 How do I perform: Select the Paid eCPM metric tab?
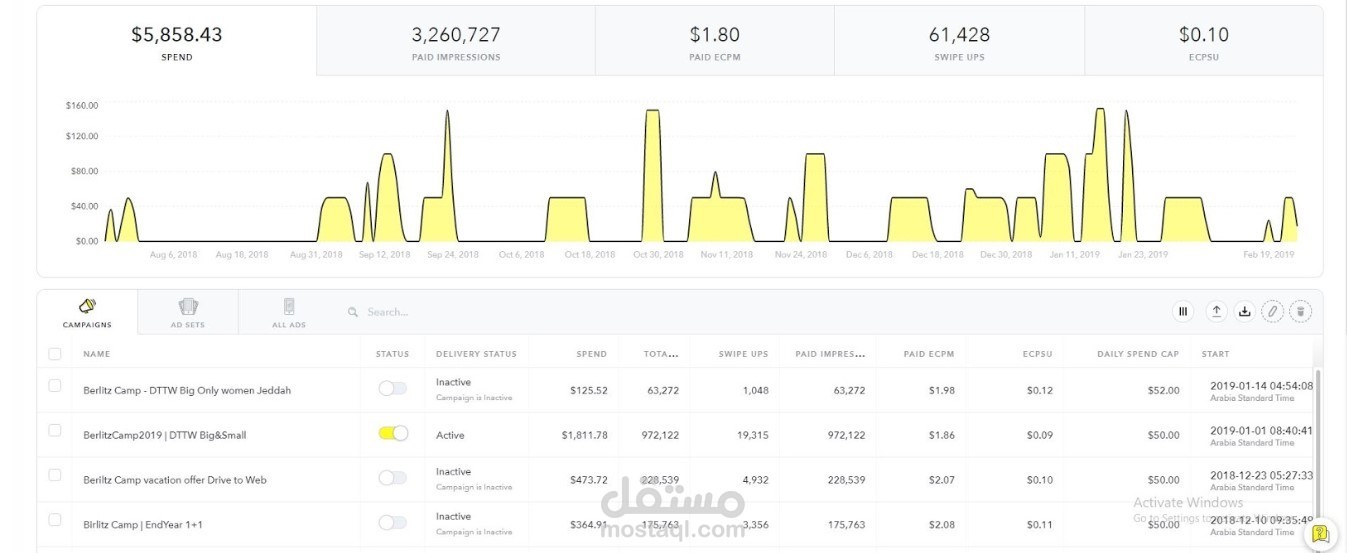point(714,41)
